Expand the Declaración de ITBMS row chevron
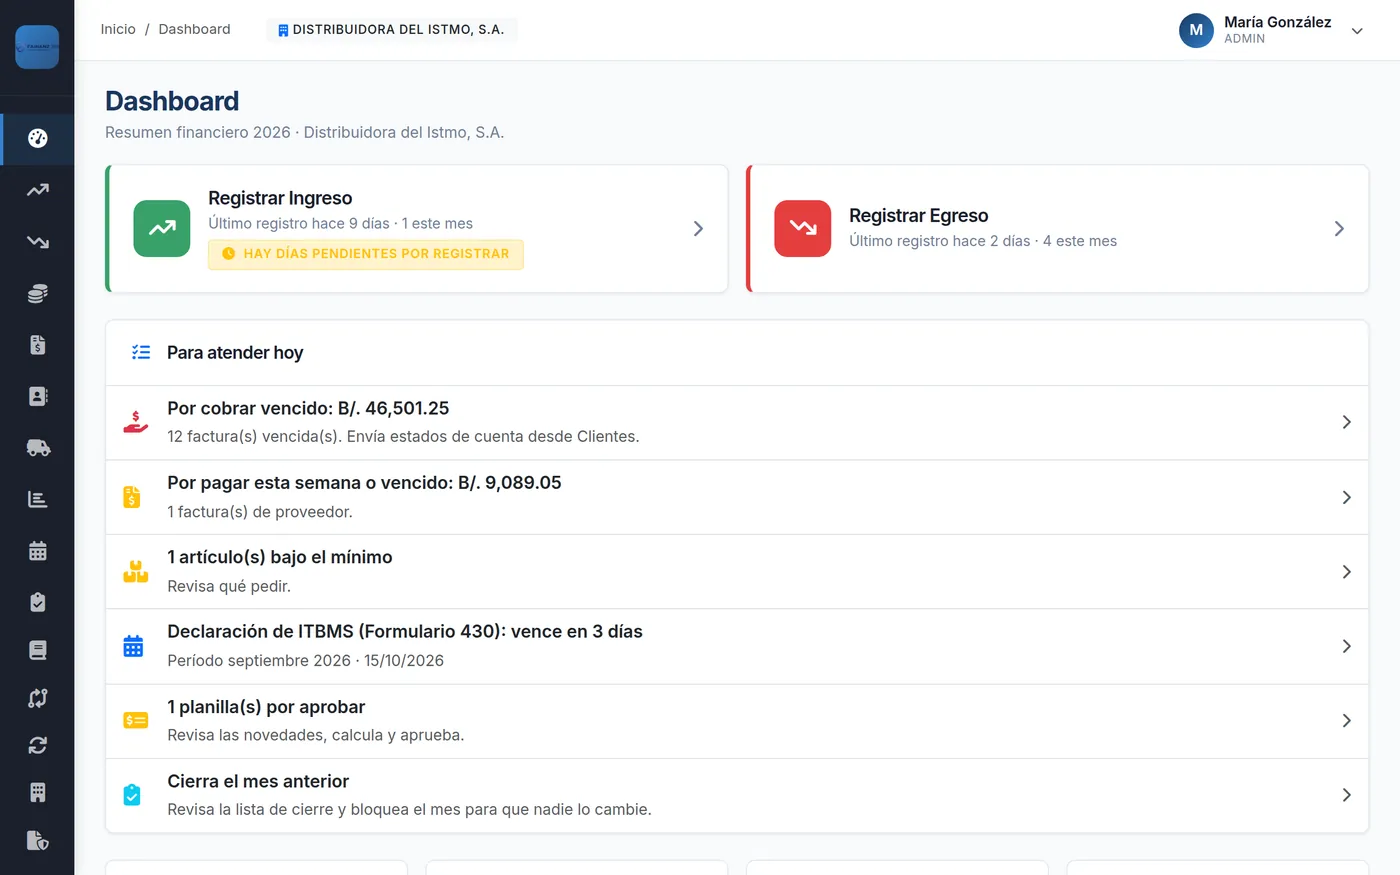 point(1346,646)
